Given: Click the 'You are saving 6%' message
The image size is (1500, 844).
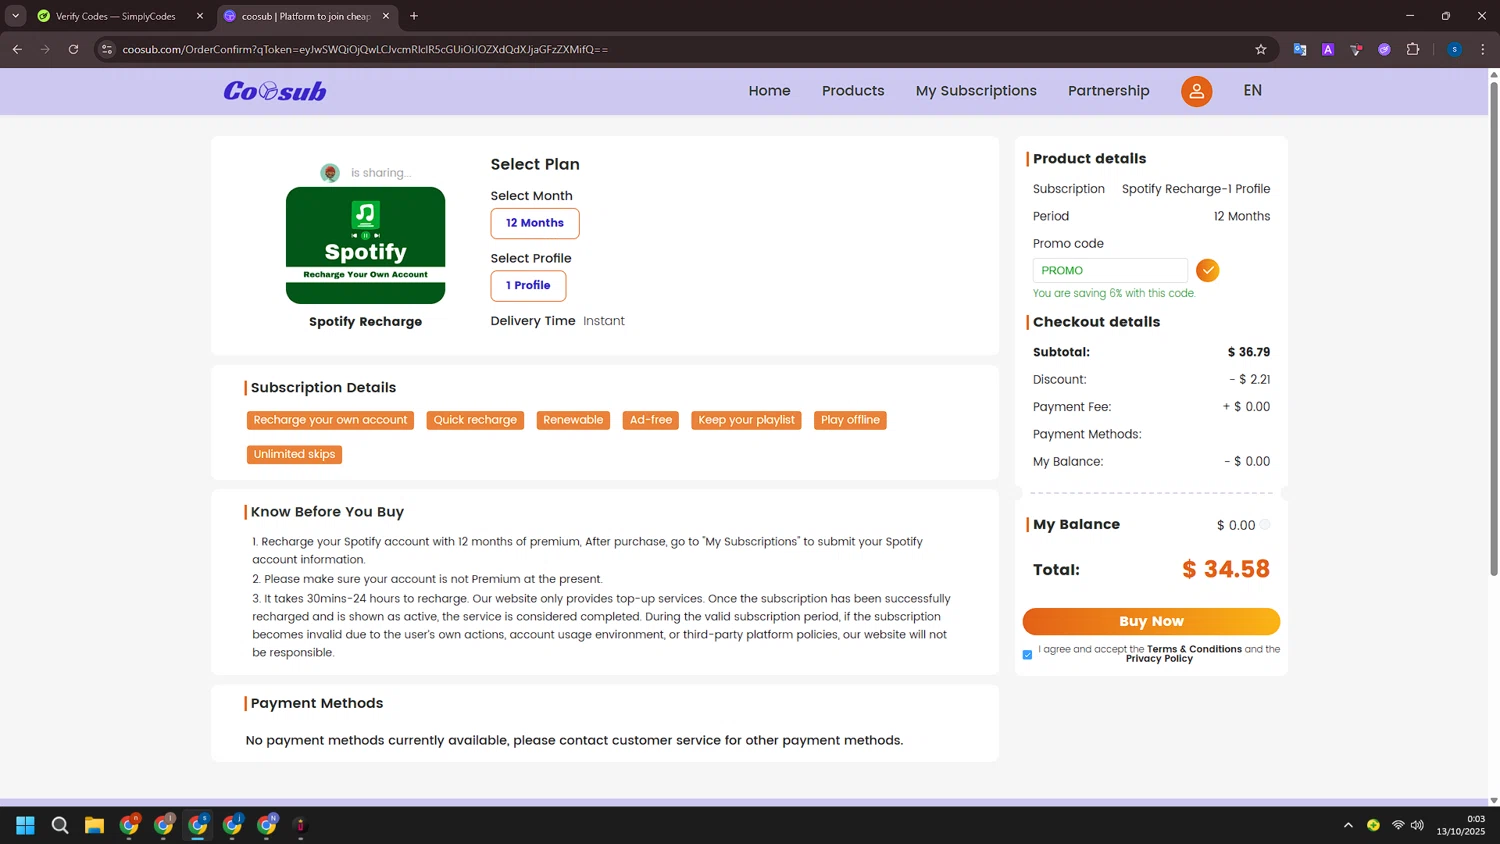Looking at the screenshot, I should 1114,294.
